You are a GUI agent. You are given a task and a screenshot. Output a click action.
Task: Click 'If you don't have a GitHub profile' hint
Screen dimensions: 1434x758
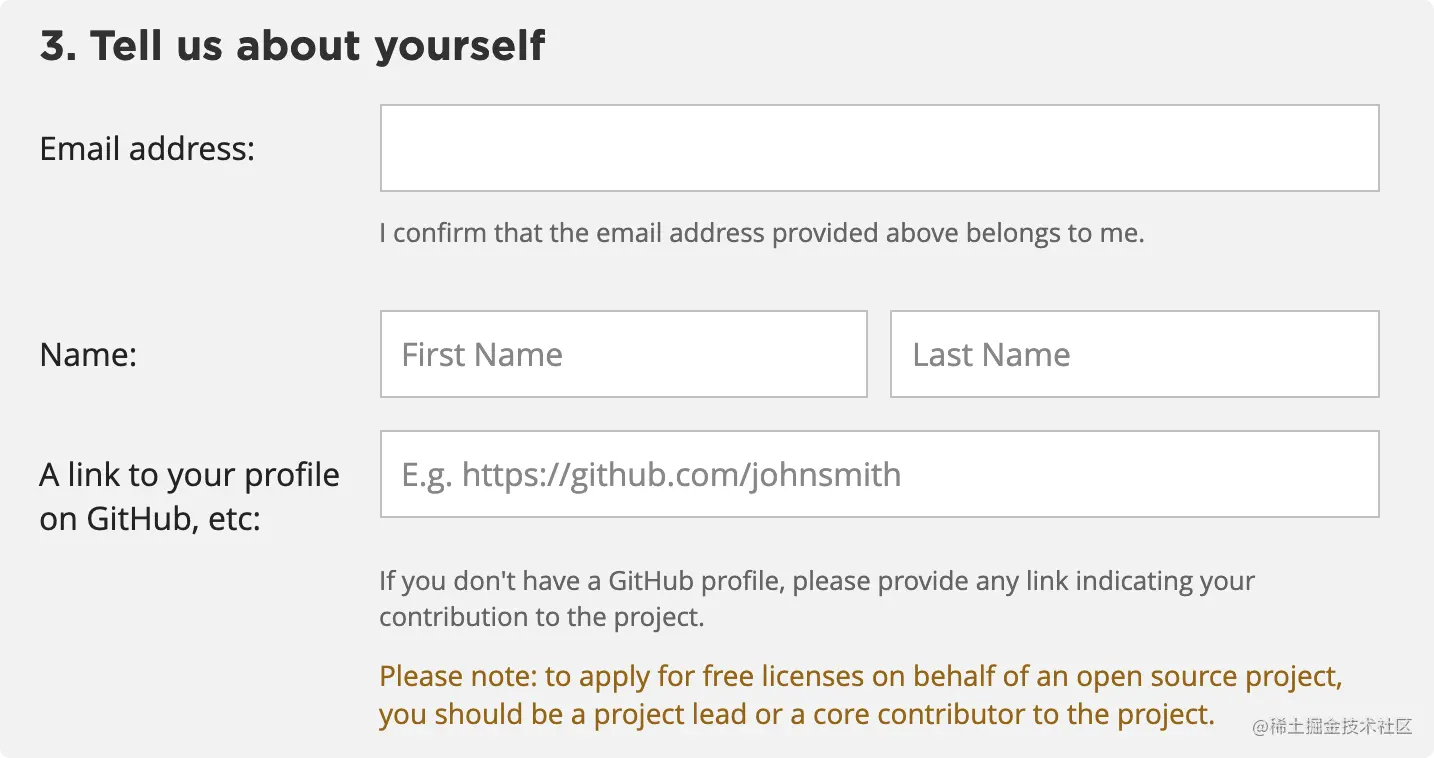pos(815,581)
